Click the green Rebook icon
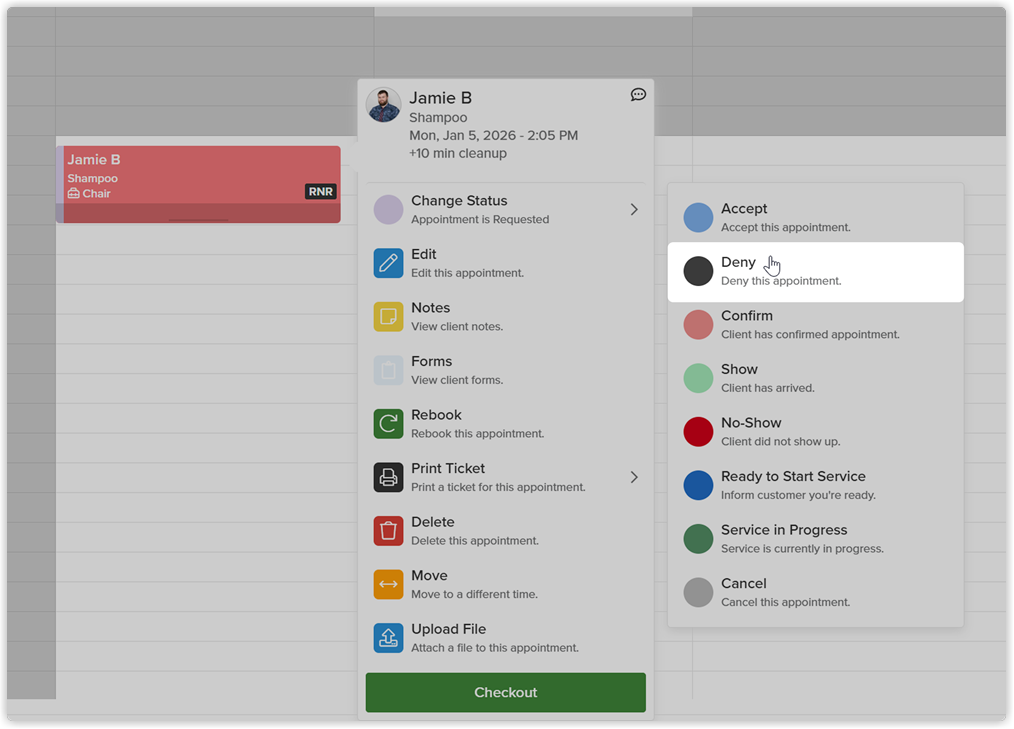The width and height of the screenshot is (1014, 729). (x=388, y=424)
